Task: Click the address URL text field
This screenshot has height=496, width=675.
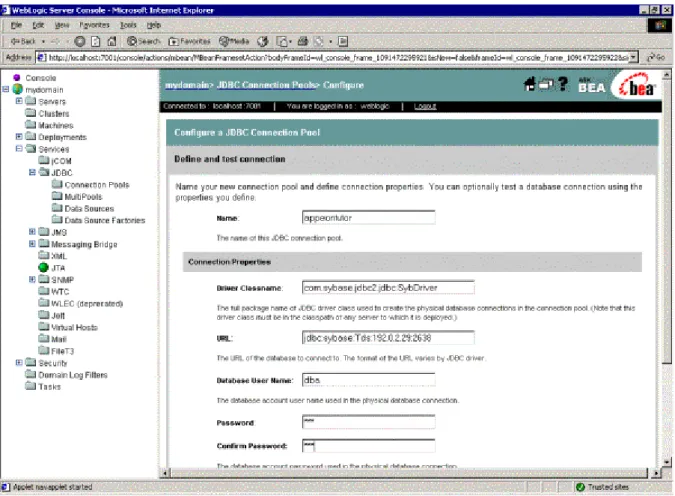Action: click(x=338, y=57)
